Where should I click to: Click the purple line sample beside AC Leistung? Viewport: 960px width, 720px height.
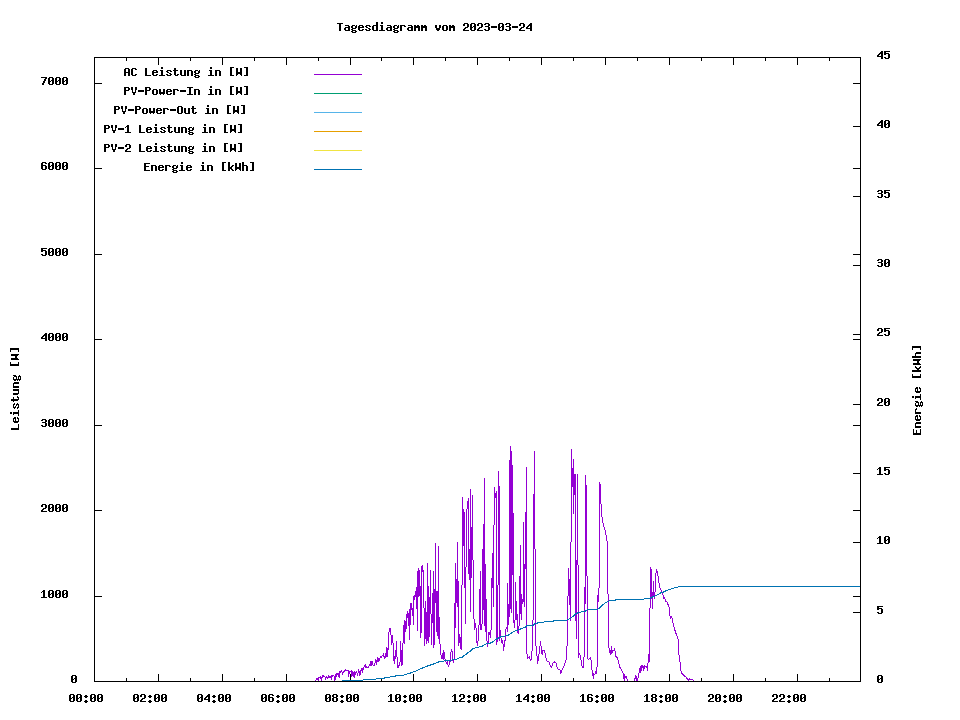(337, 74)
